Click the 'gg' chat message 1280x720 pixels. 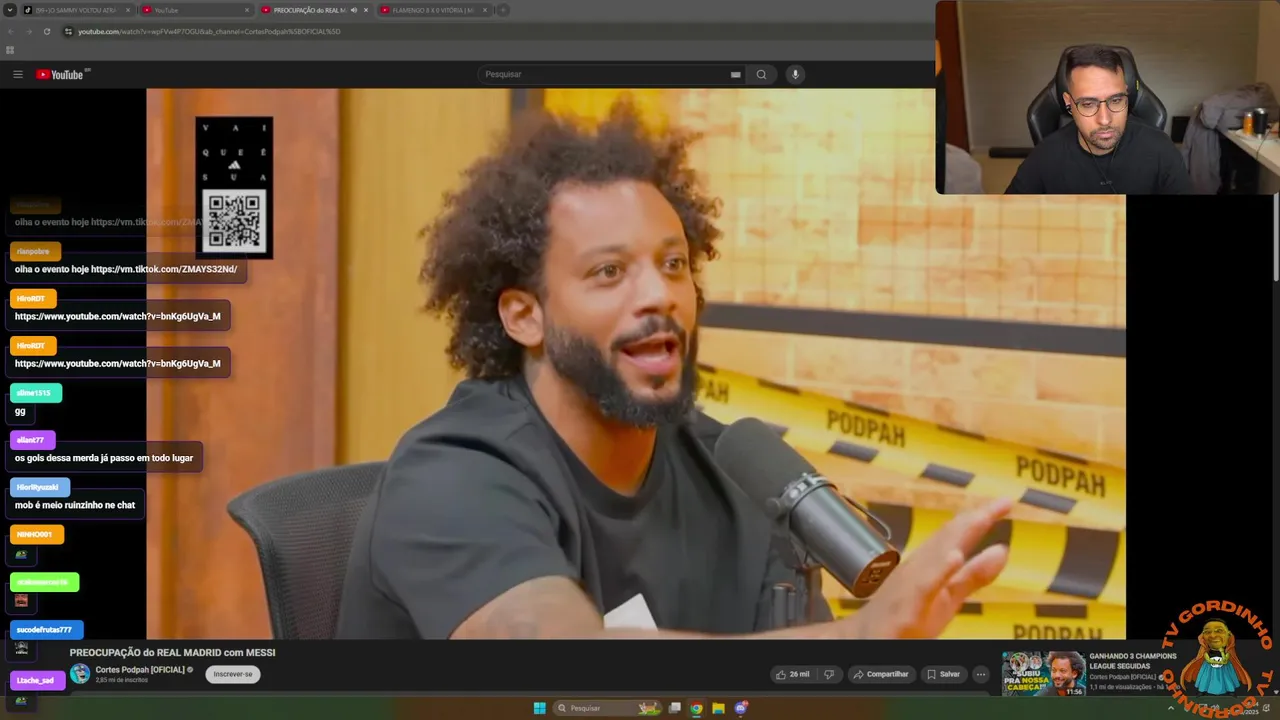[20, 411]
